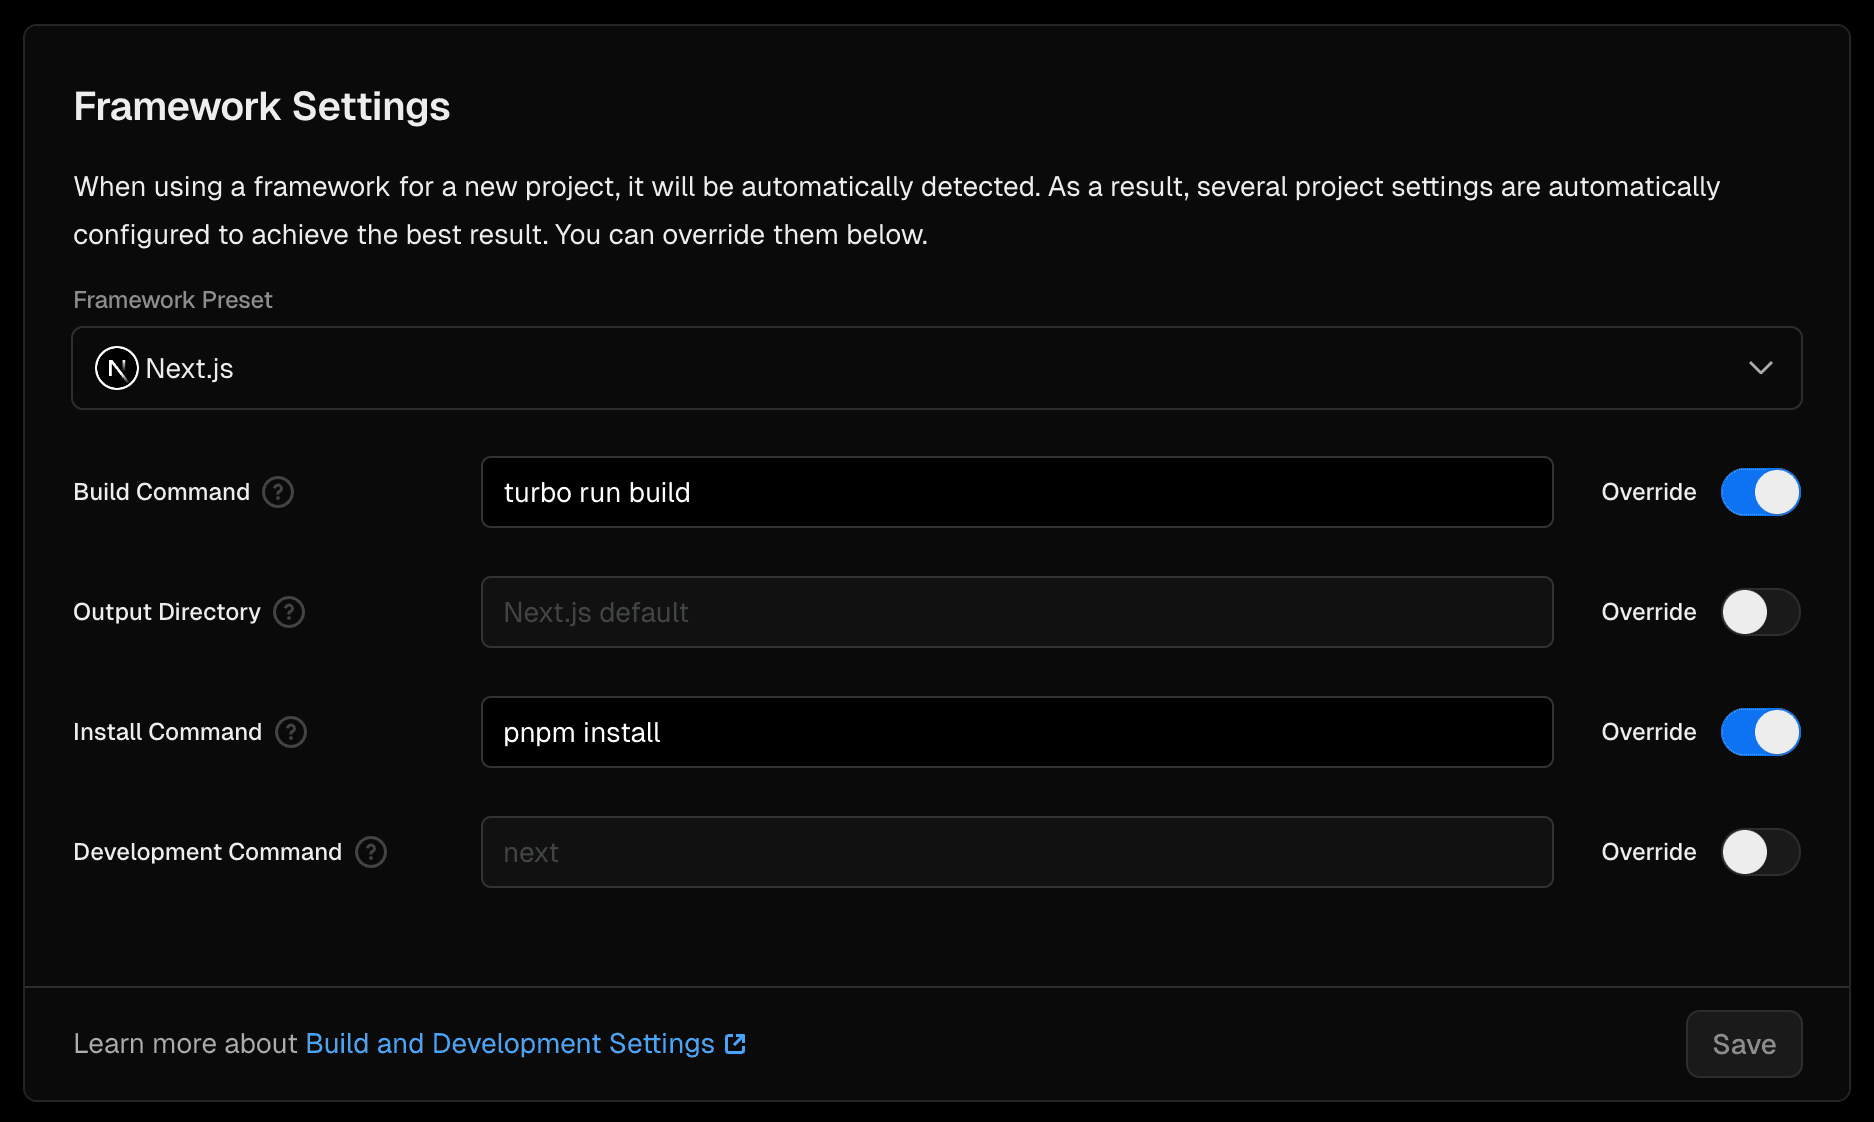Enable the Output Directory override toggle
1874x1122 pixels.
tap(1760, 612)
